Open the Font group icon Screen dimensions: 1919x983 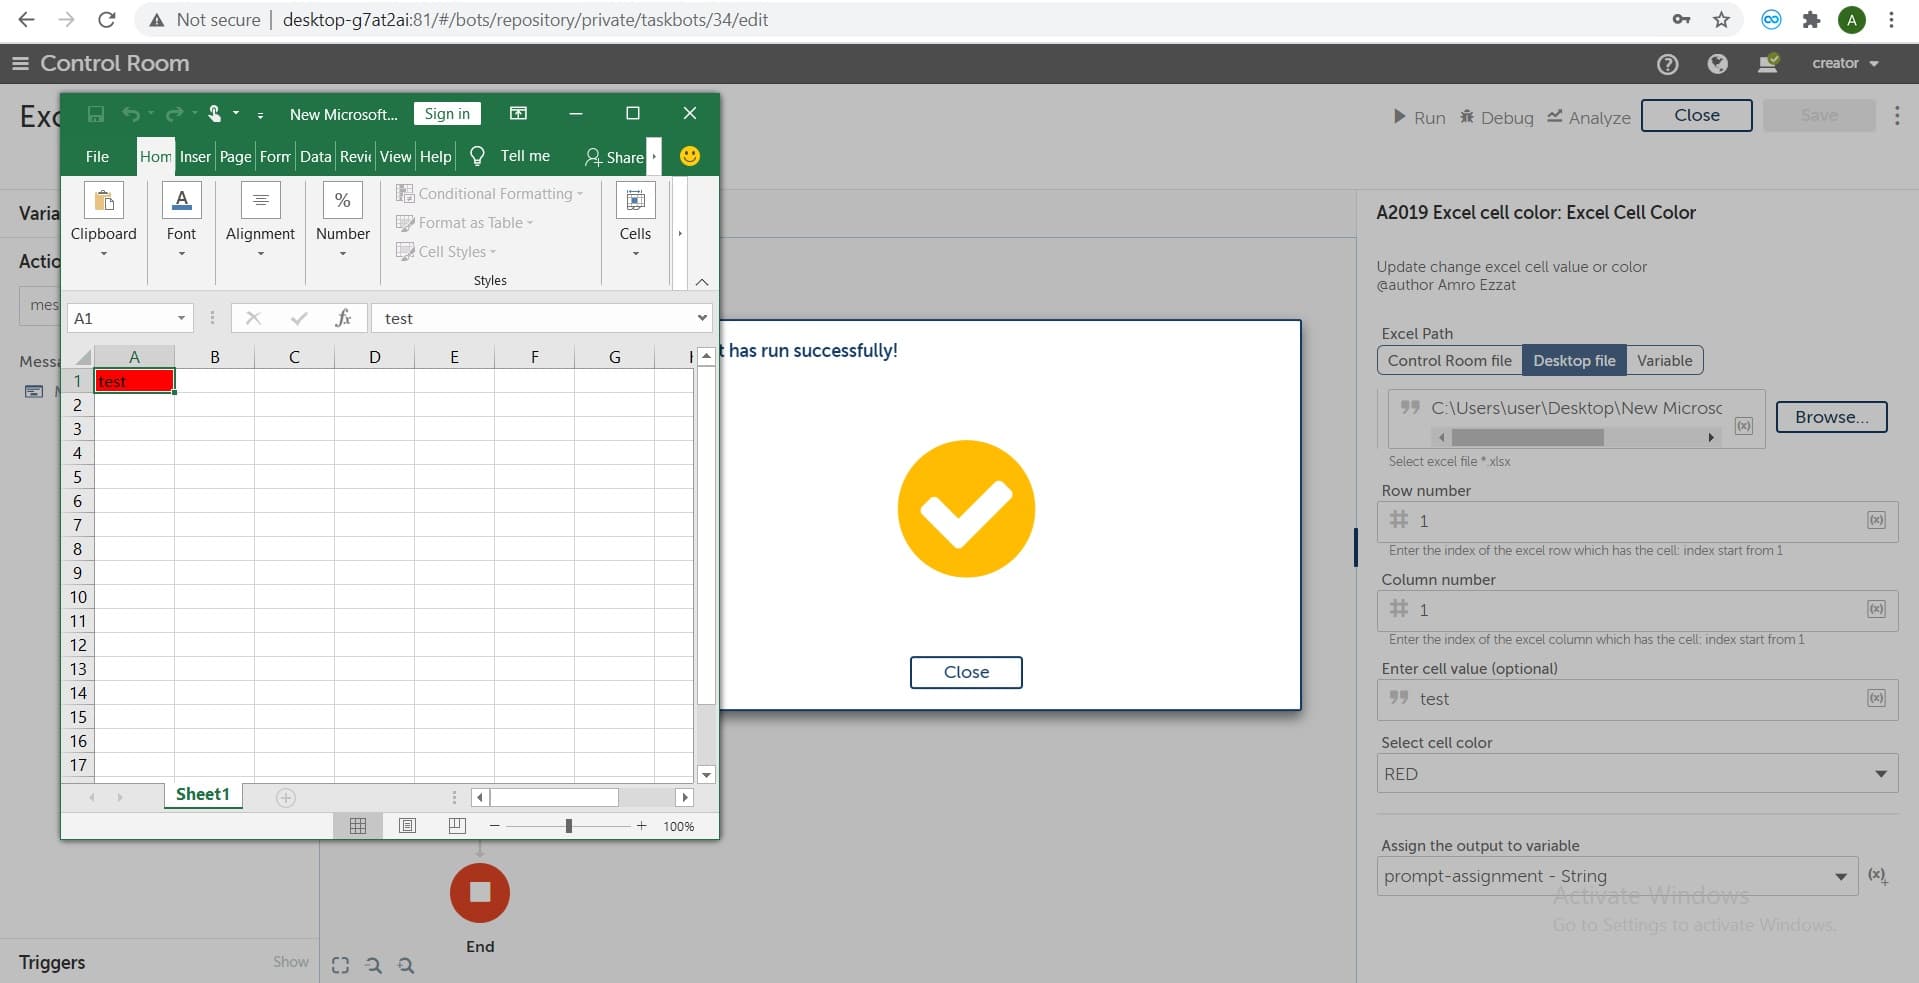coord(182,201)
